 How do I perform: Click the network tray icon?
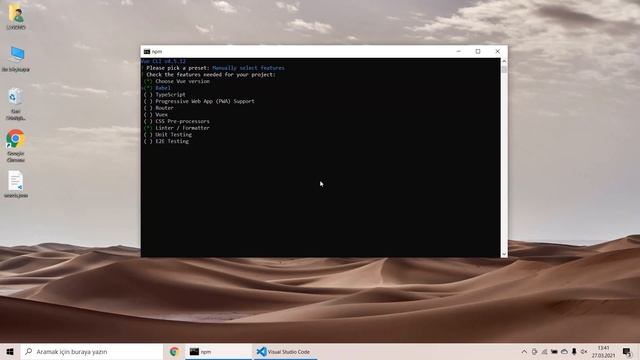coord(544,351)
